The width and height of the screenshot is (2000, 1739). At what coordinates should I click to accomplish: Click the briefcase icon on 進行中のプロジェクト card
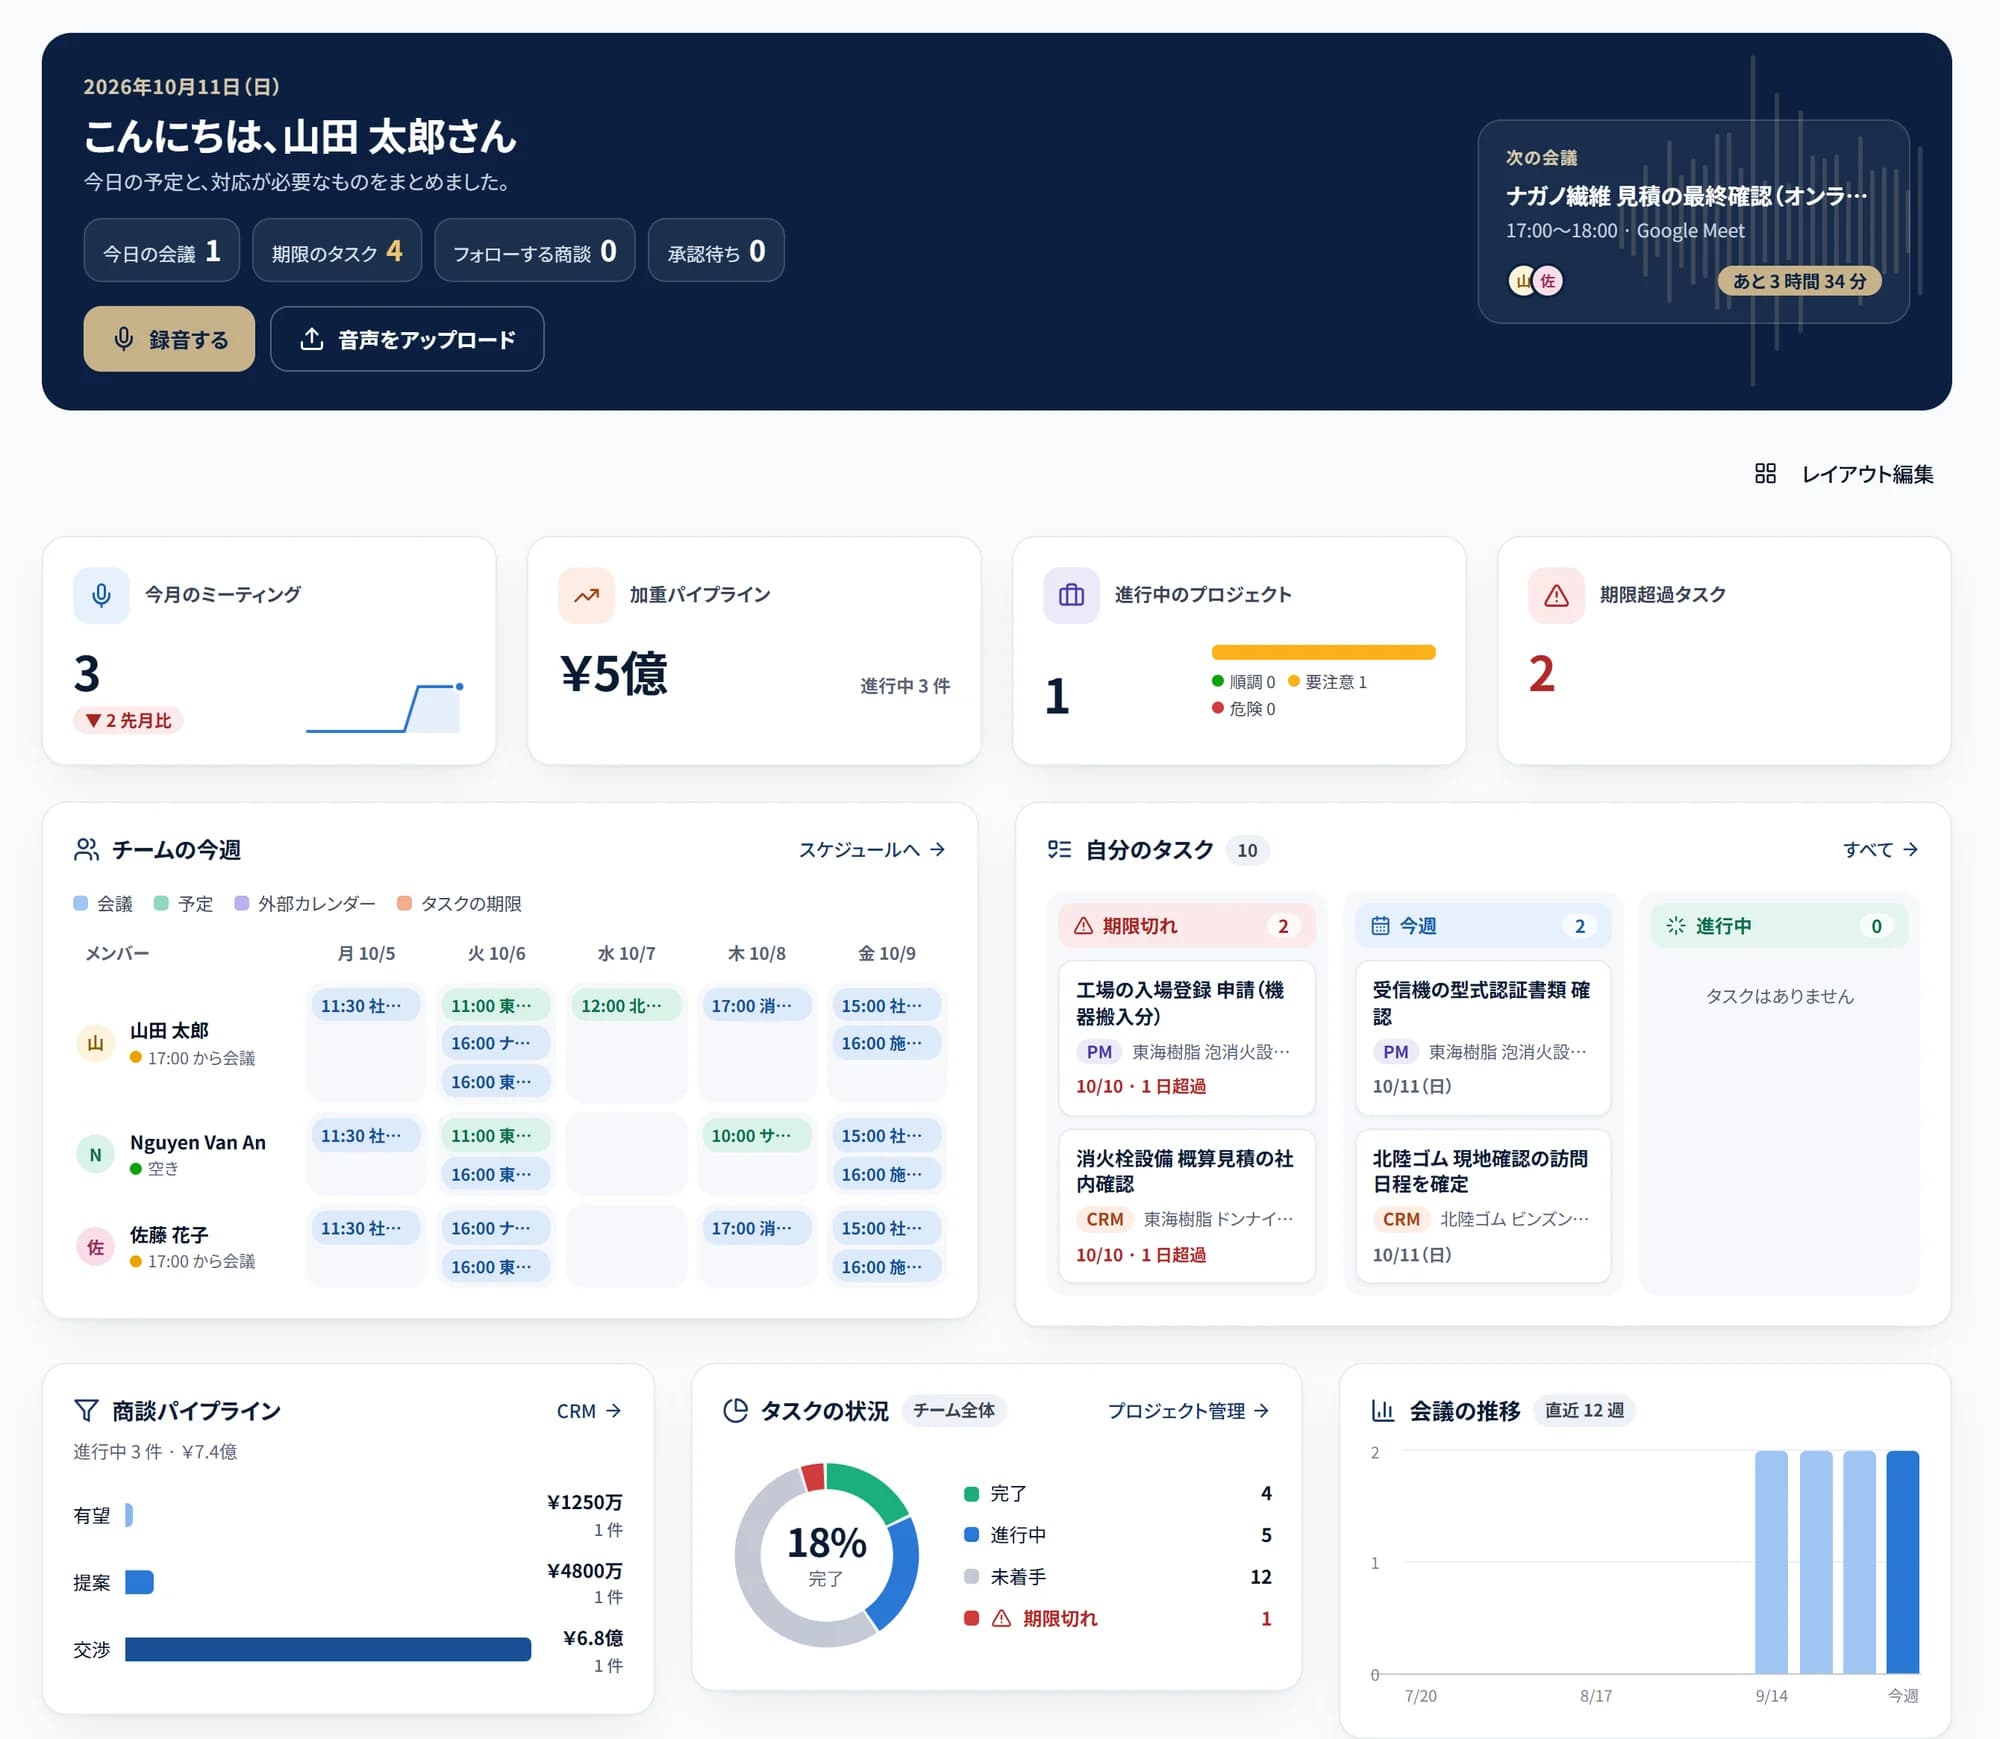pyautogui.click(x=1071, y=595)
